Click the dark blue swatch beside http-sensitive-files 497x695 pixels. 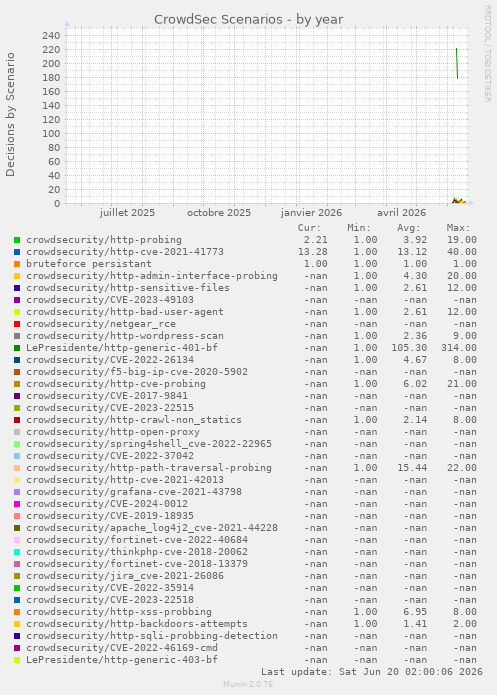click(17, 288)
